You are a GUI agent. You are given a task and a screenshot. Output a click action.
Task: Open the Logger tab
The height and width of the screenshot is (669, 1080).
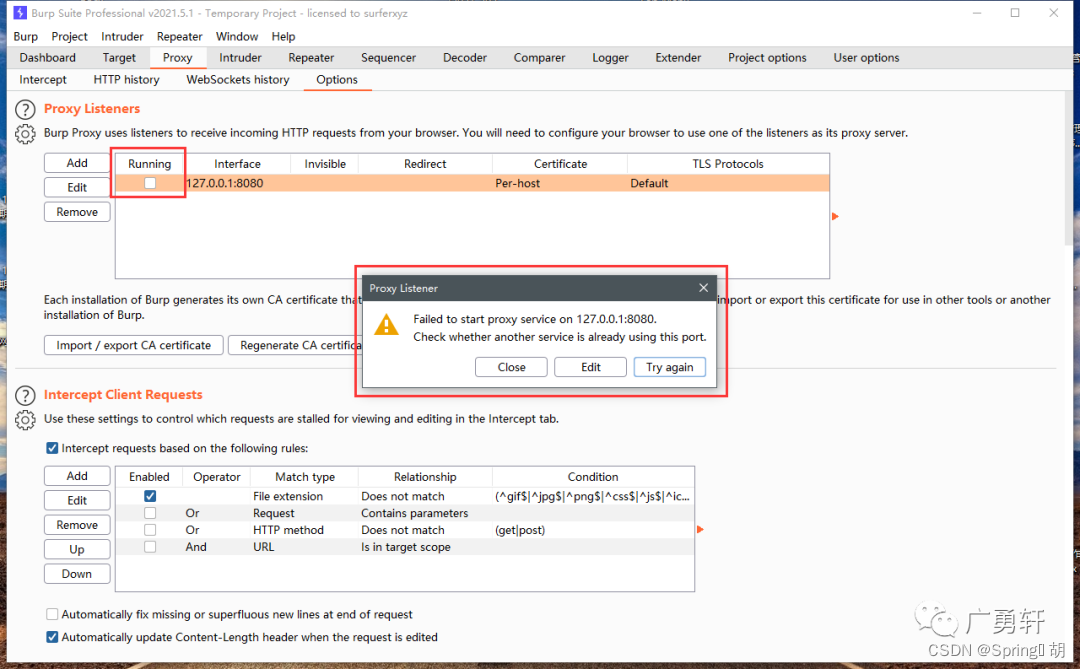tap(610, 58)
